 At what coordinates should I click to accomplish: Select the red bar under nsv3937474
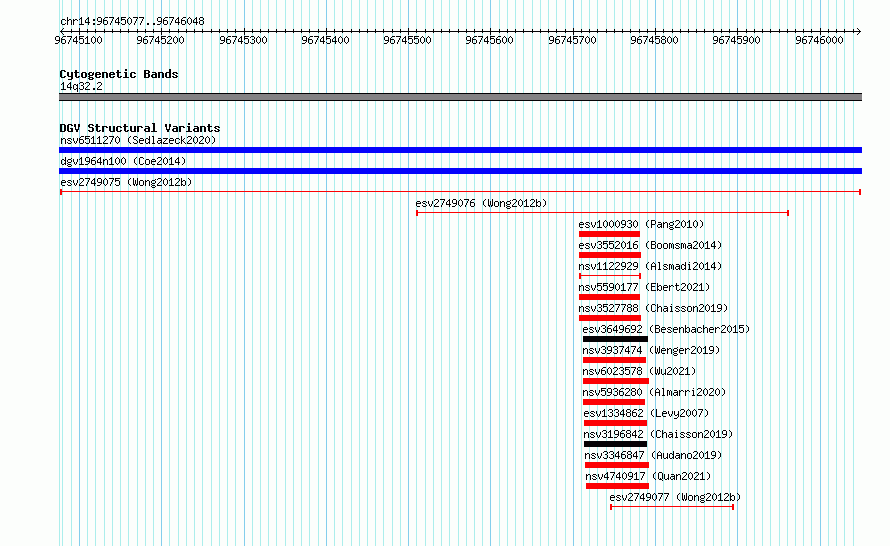[x=614, y=360]
